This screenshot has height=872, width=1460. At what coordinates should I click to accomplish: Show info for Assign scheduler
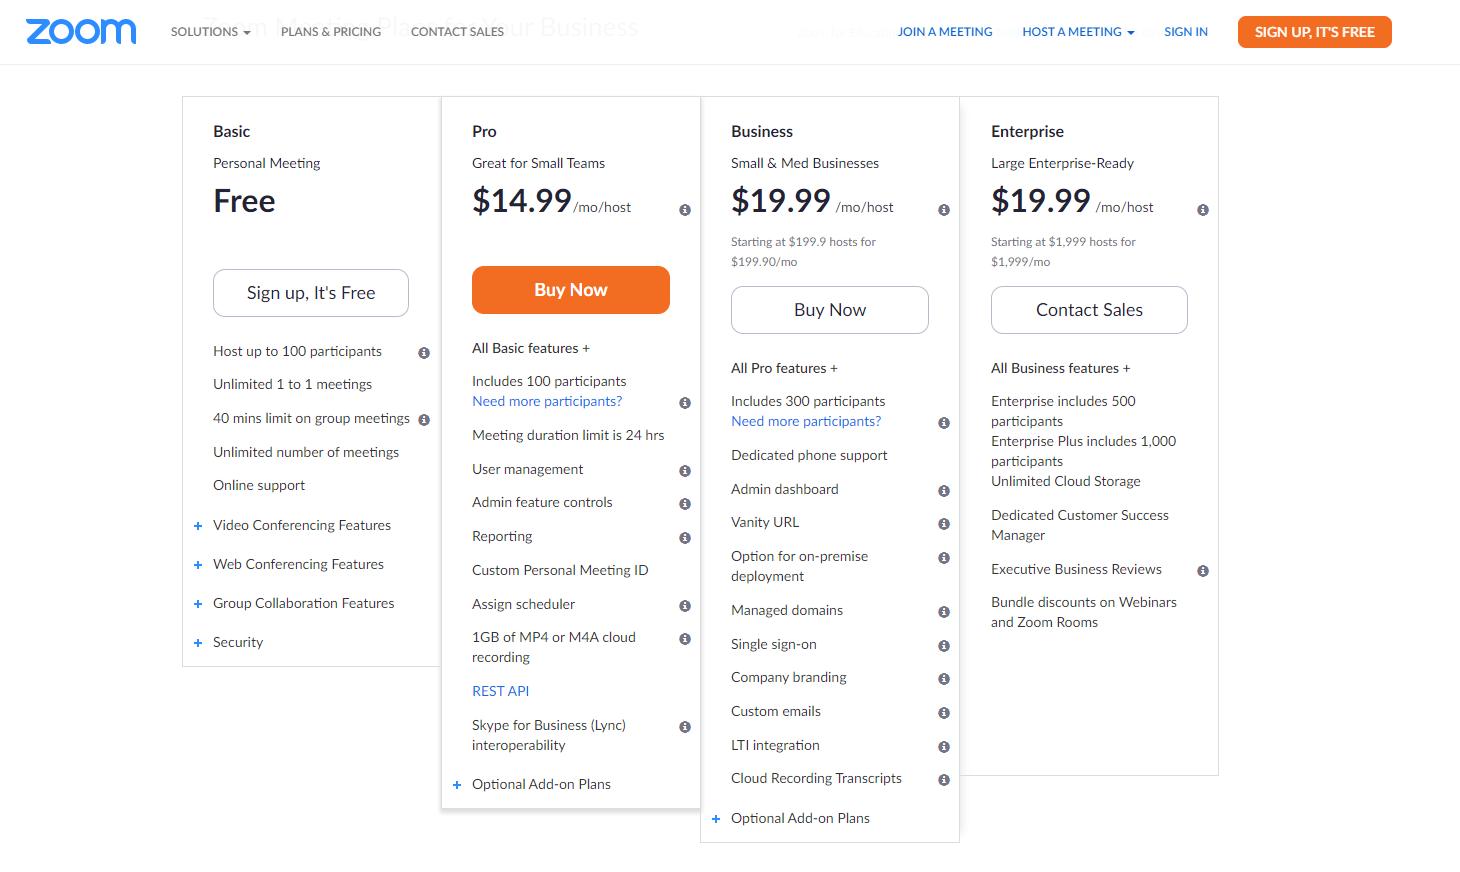[685, 606]
